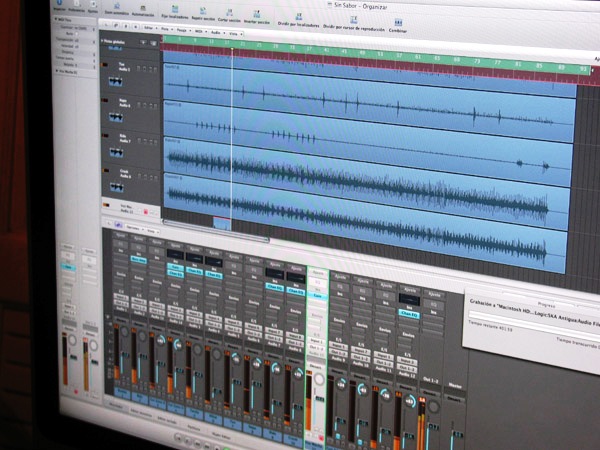Open the arrange area Vista menu

click(x=235, y=34)
